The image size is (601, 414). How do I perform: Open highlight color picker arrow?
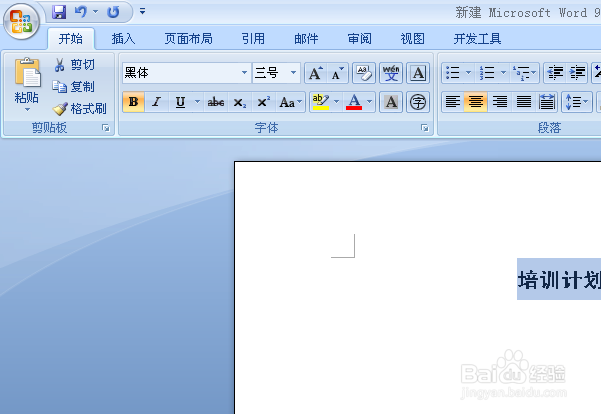click(337, 102)
